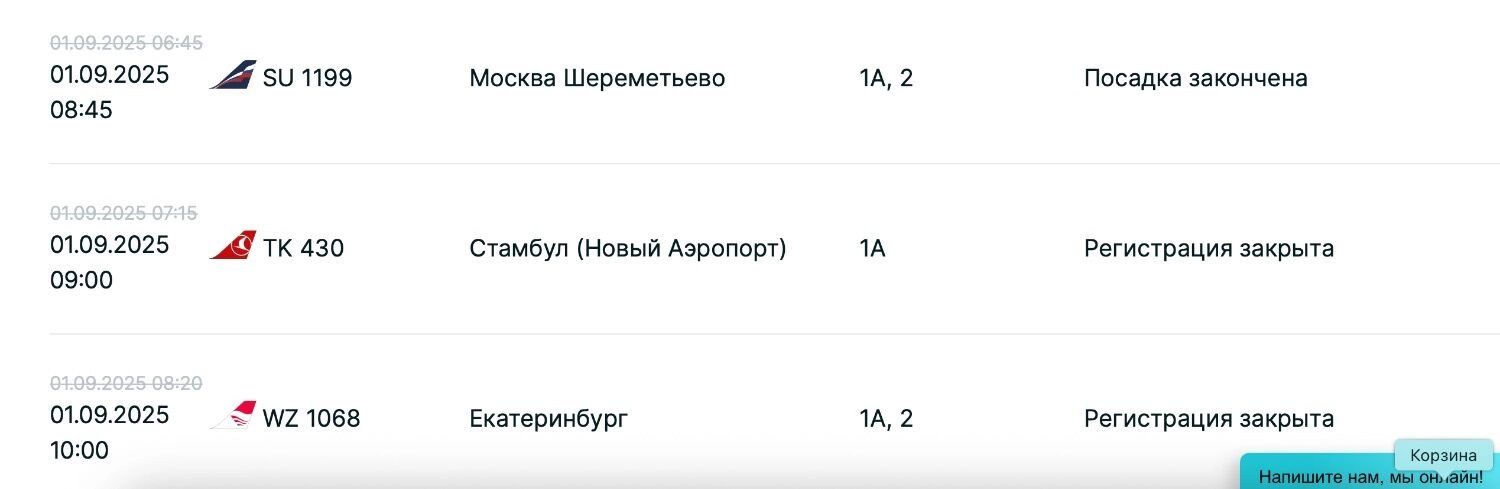Open the 'Напишите нам, мы онлайн!' chat
The width and height of the screenshot is (1500, 489).
click(1370, 476)
